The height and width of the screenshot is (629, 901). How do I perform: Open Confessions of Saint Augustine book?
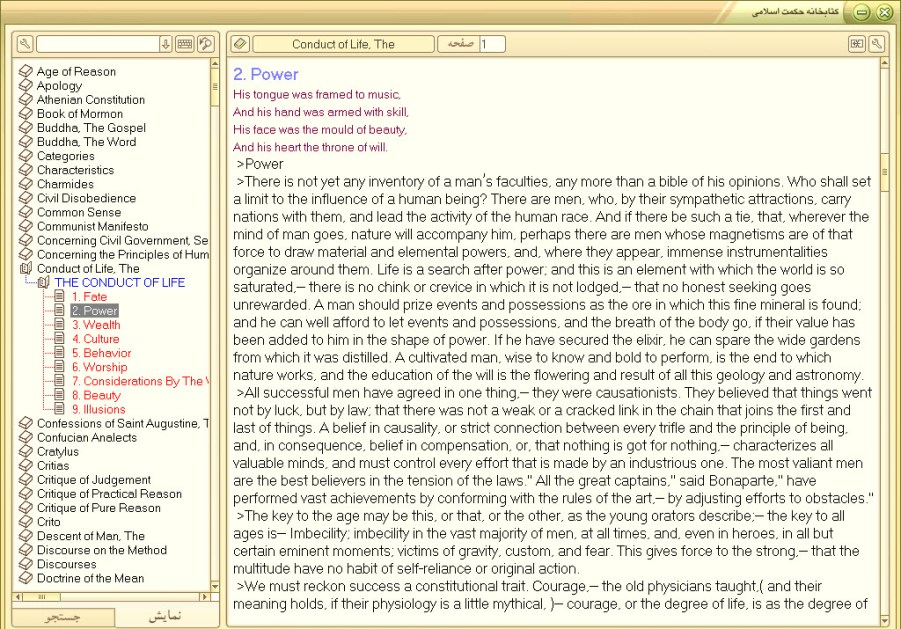click(122, 423)
